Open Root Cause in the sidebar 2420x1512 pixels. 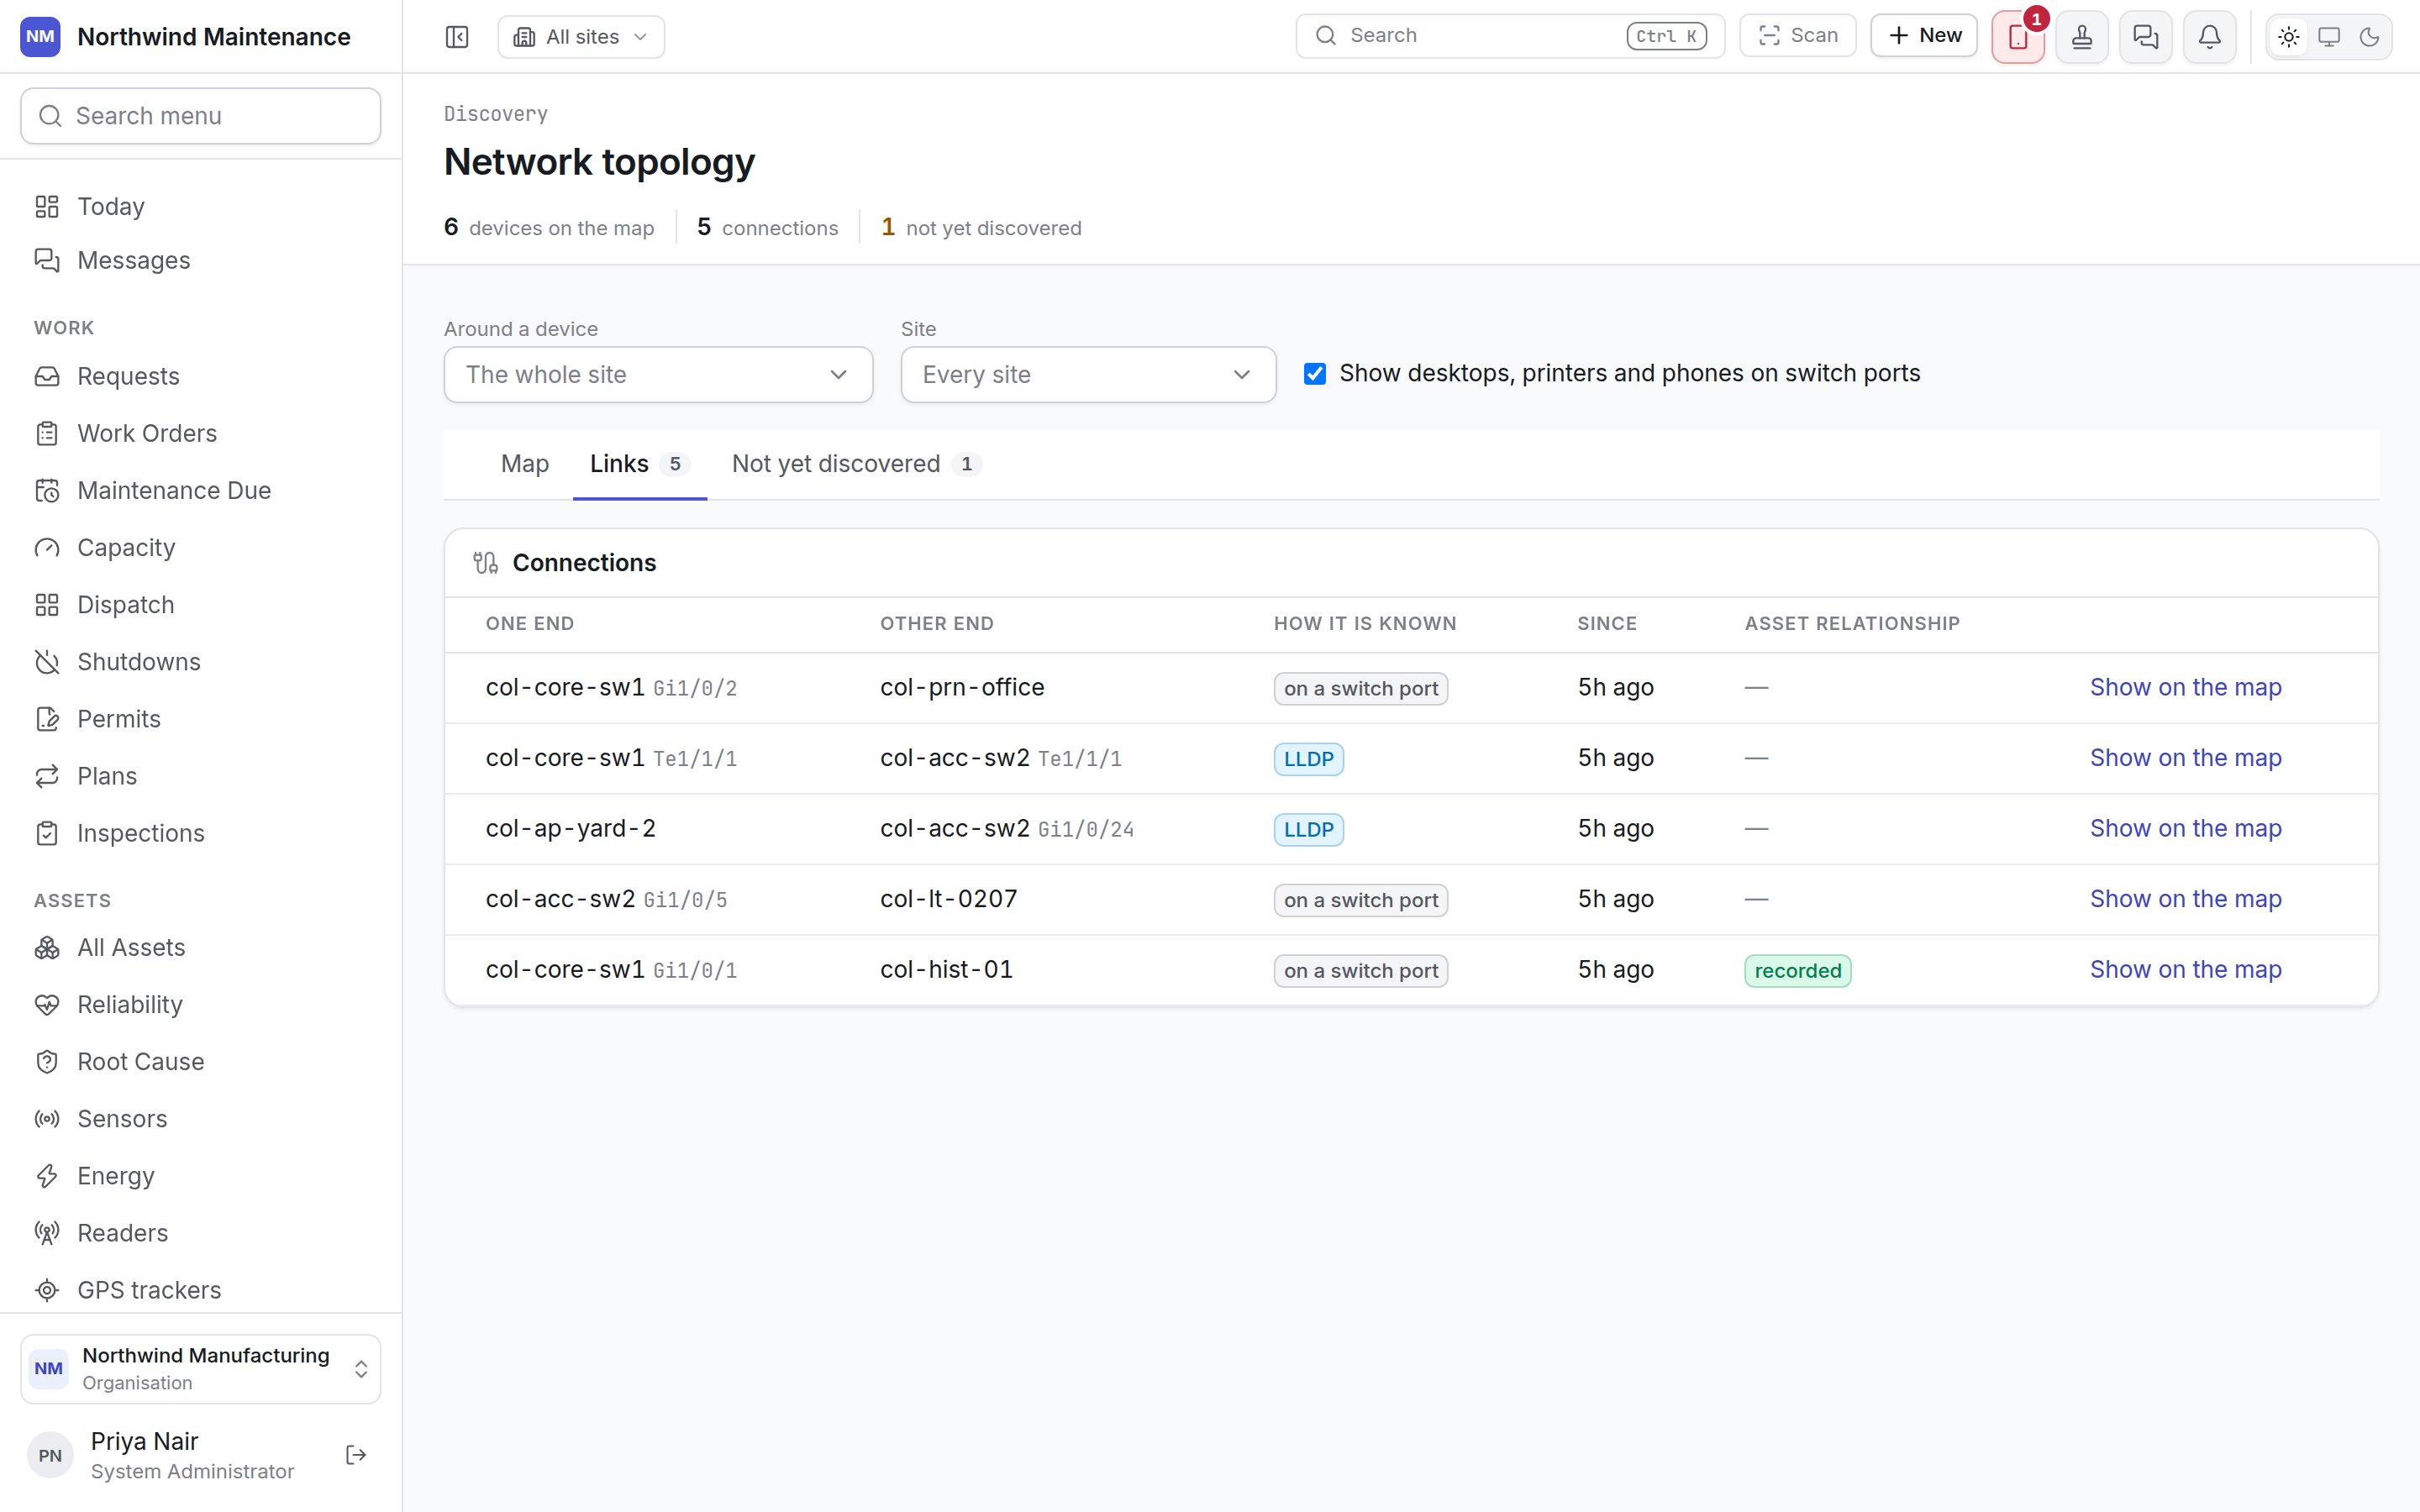click(201, 1062)
